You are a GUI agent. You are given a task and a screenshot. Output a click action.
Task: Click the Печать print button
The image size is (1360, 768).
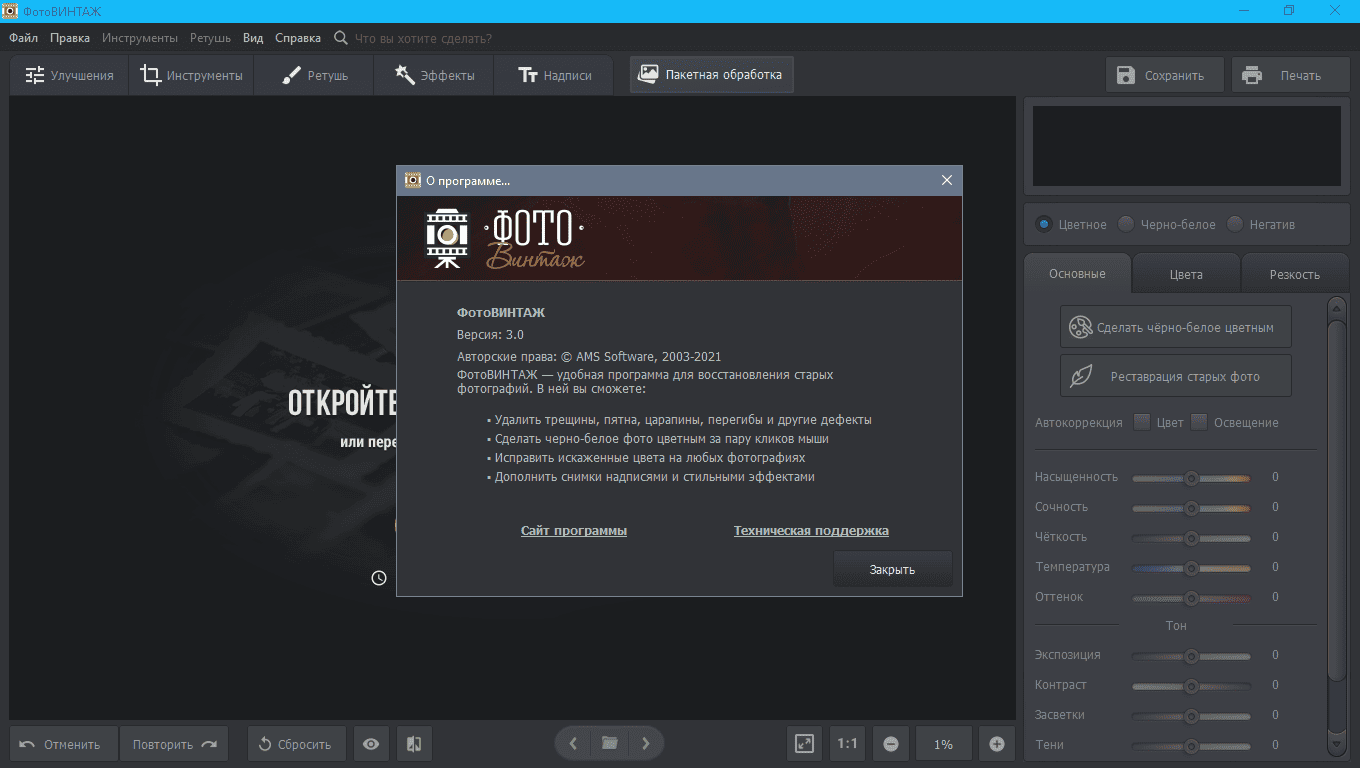tap(1290, 75)
